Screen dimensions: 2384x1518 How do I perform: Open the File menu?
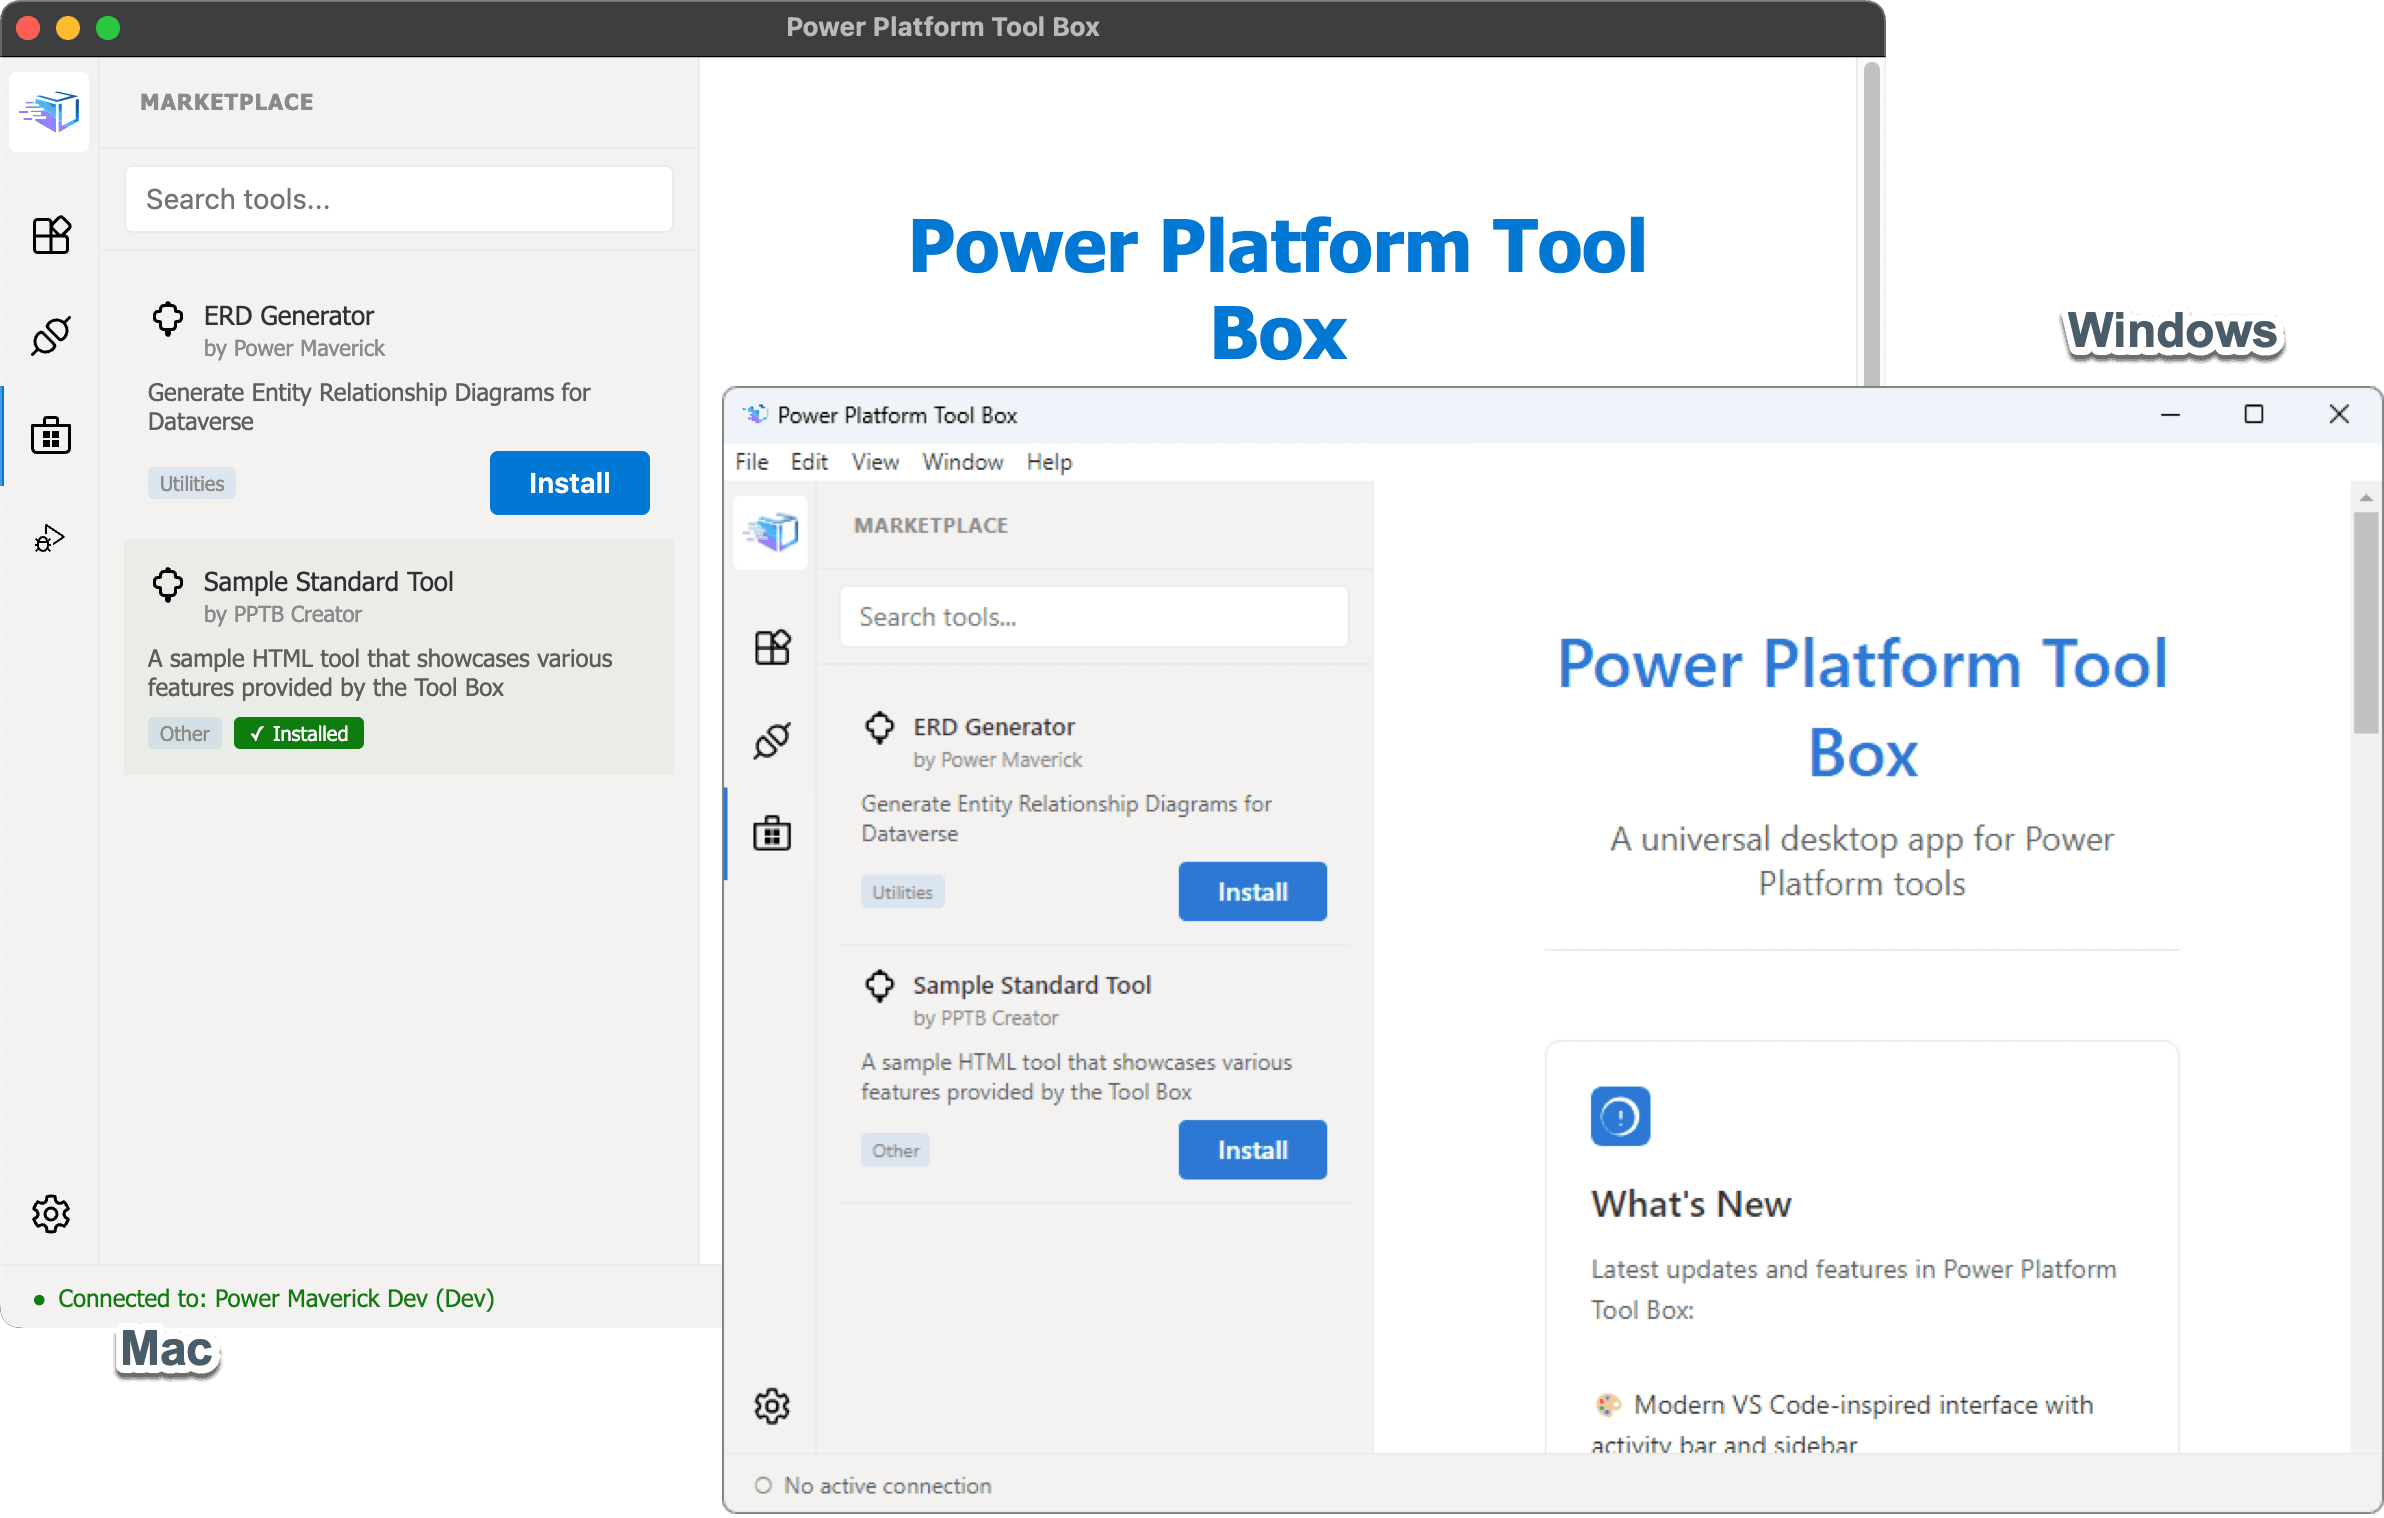pos(751,462)
